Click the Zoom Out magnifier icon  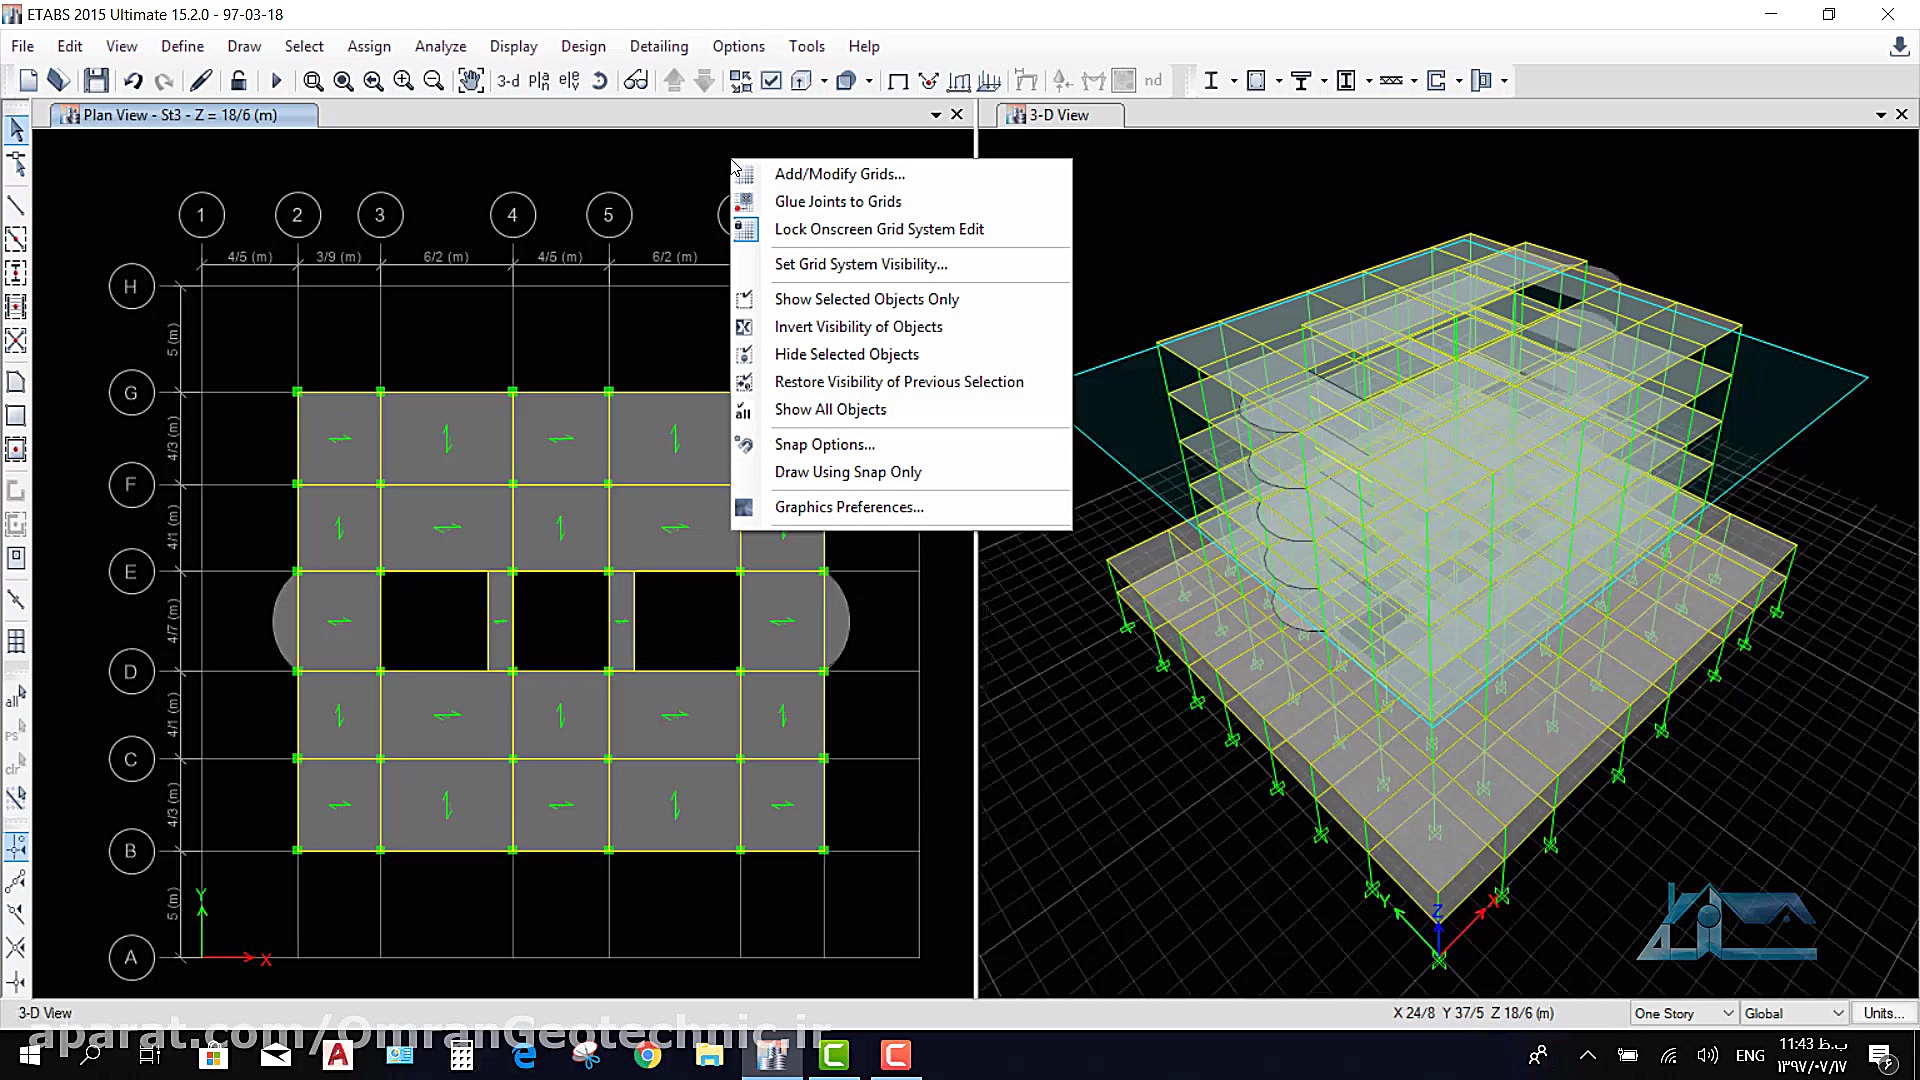[x=433, y=81]
